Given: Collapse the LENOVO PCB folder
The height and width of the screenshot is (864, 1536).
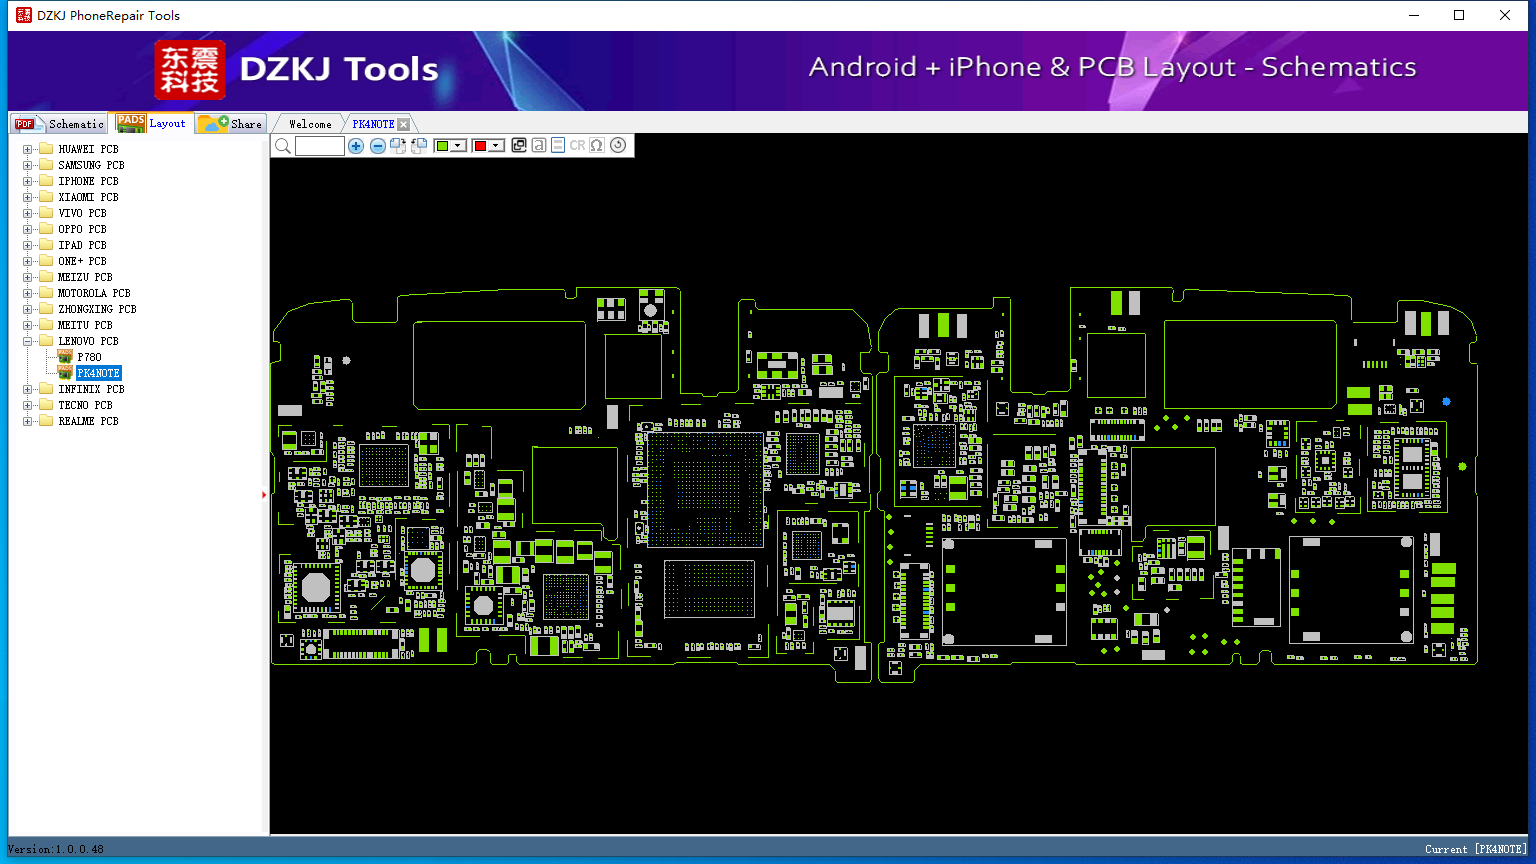Looking at the screenshot, I should coord(28,341).
